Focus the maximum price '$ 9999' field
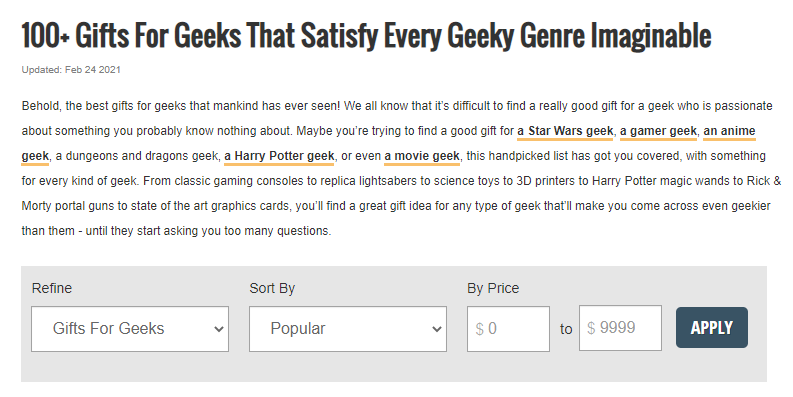Screen dimensions: 793x397 point(621,328)
